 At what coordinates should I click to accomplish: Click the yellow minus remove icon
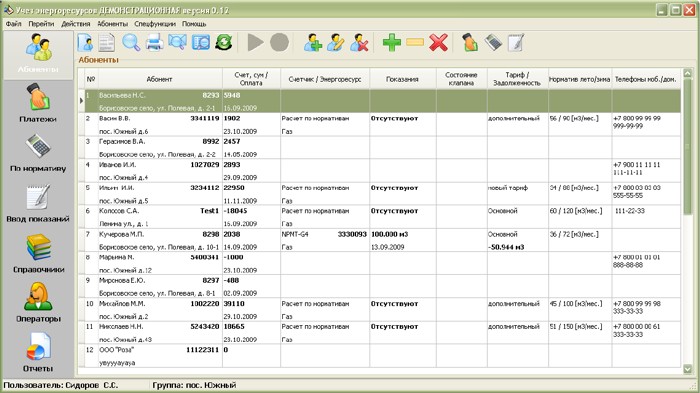(415, 43)
